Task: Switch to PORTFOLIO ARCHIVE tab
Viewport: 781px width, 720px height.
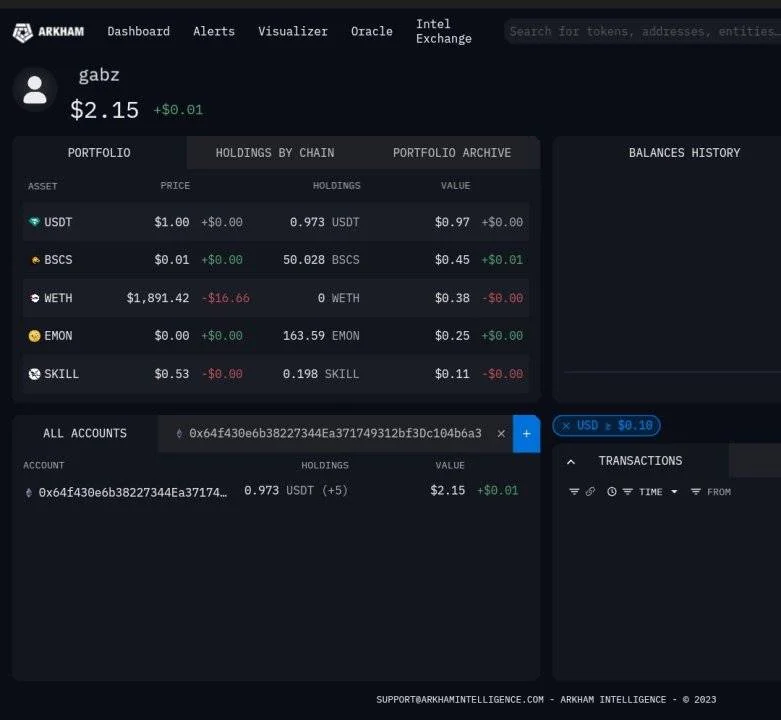Action: 452,153
